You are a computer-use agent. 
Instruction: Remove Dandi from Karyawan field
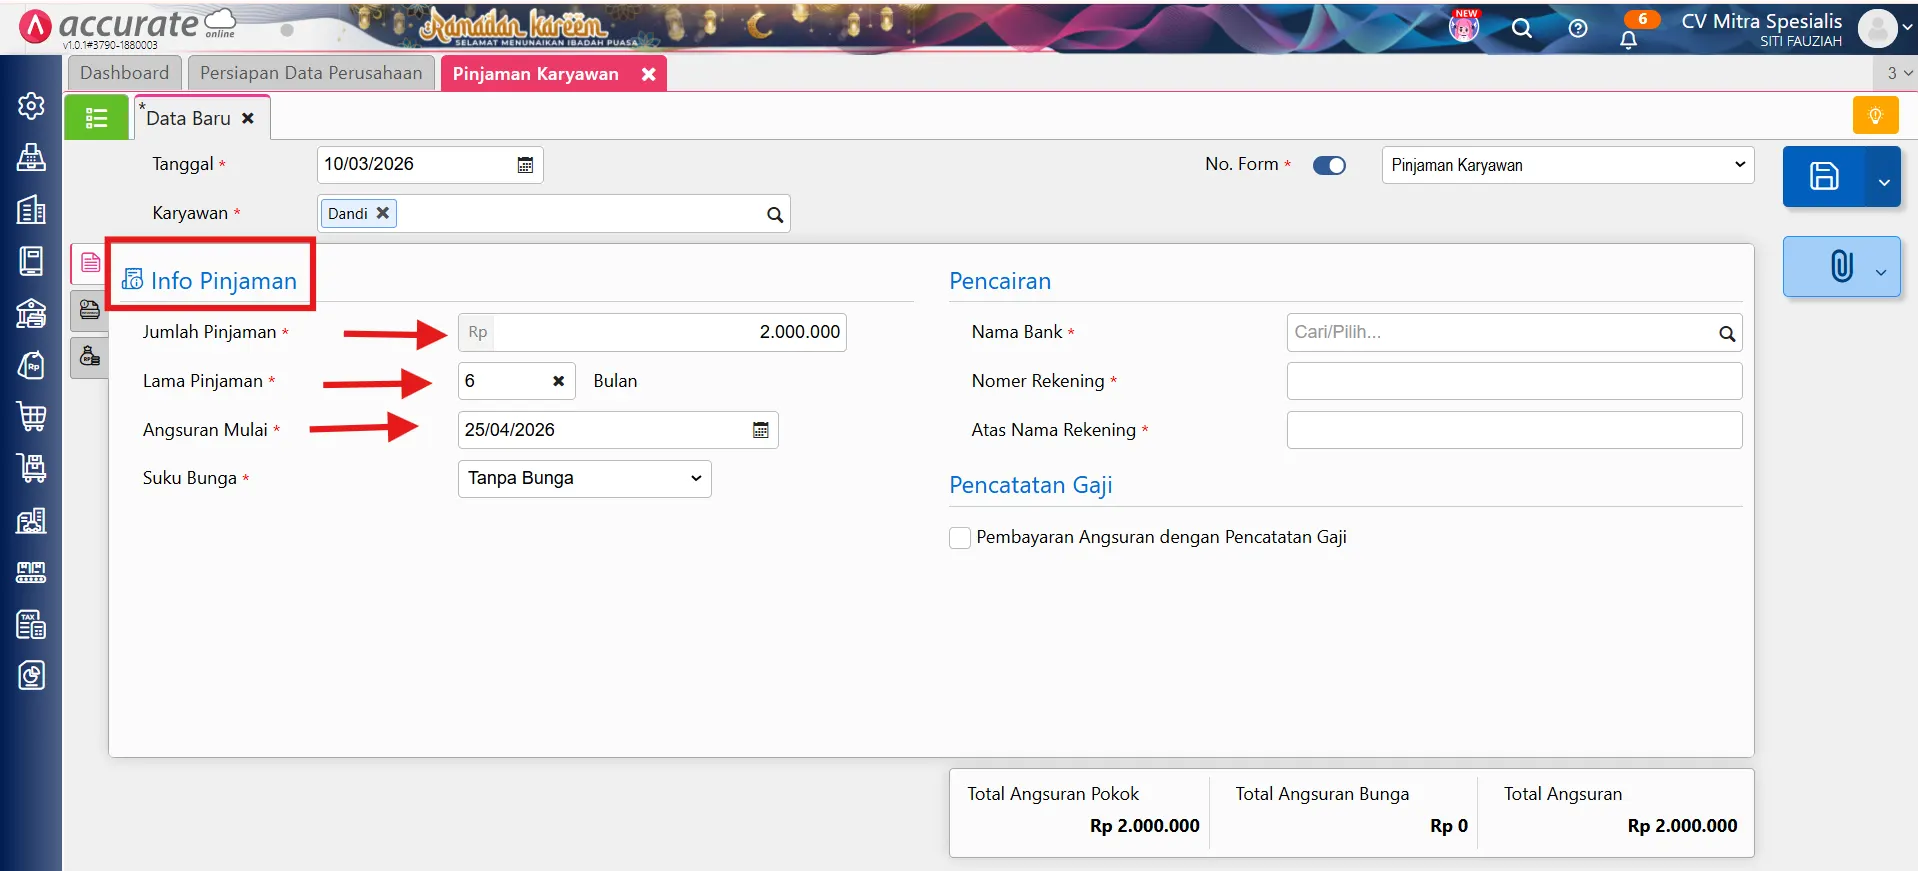coord(382,213)
